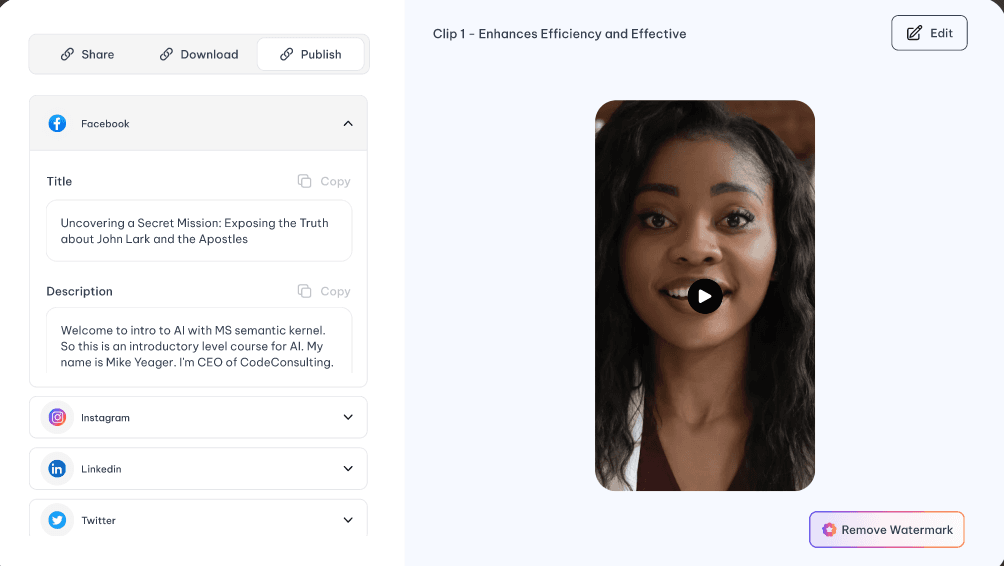Click into the Title text field
Screen dimensions: 1004x566
pyautogui.click(x=199, y=231)
